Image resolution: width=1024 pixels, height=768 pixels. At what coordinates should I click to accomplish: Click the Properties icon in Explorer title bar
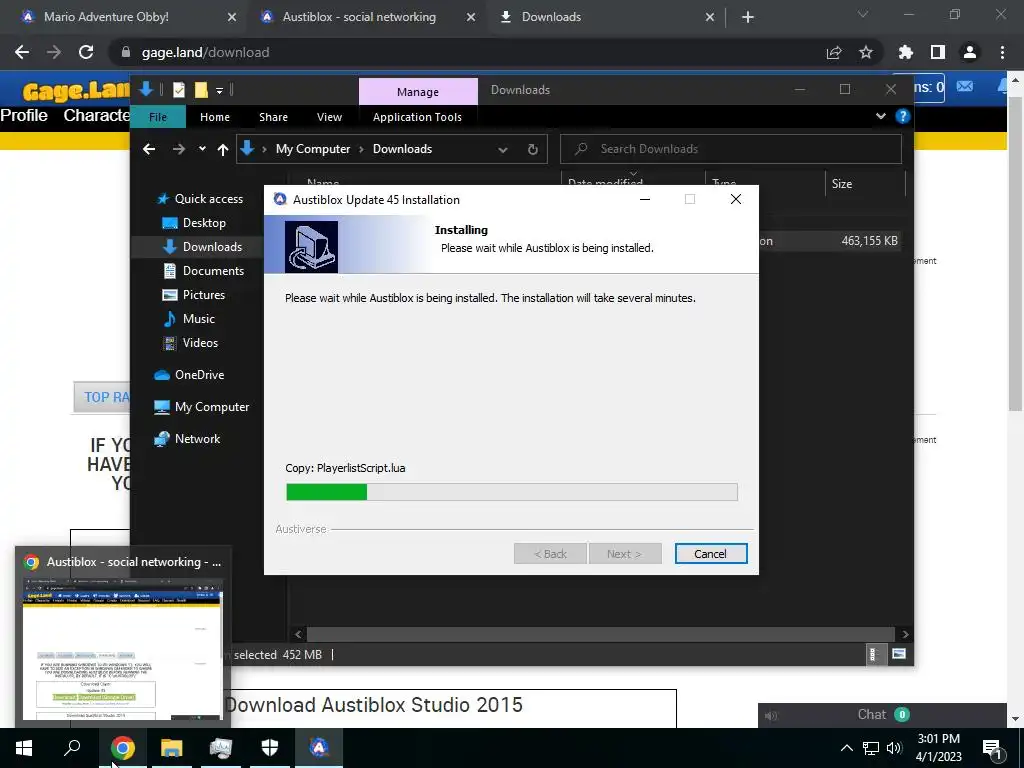click(x=179, y=90)
